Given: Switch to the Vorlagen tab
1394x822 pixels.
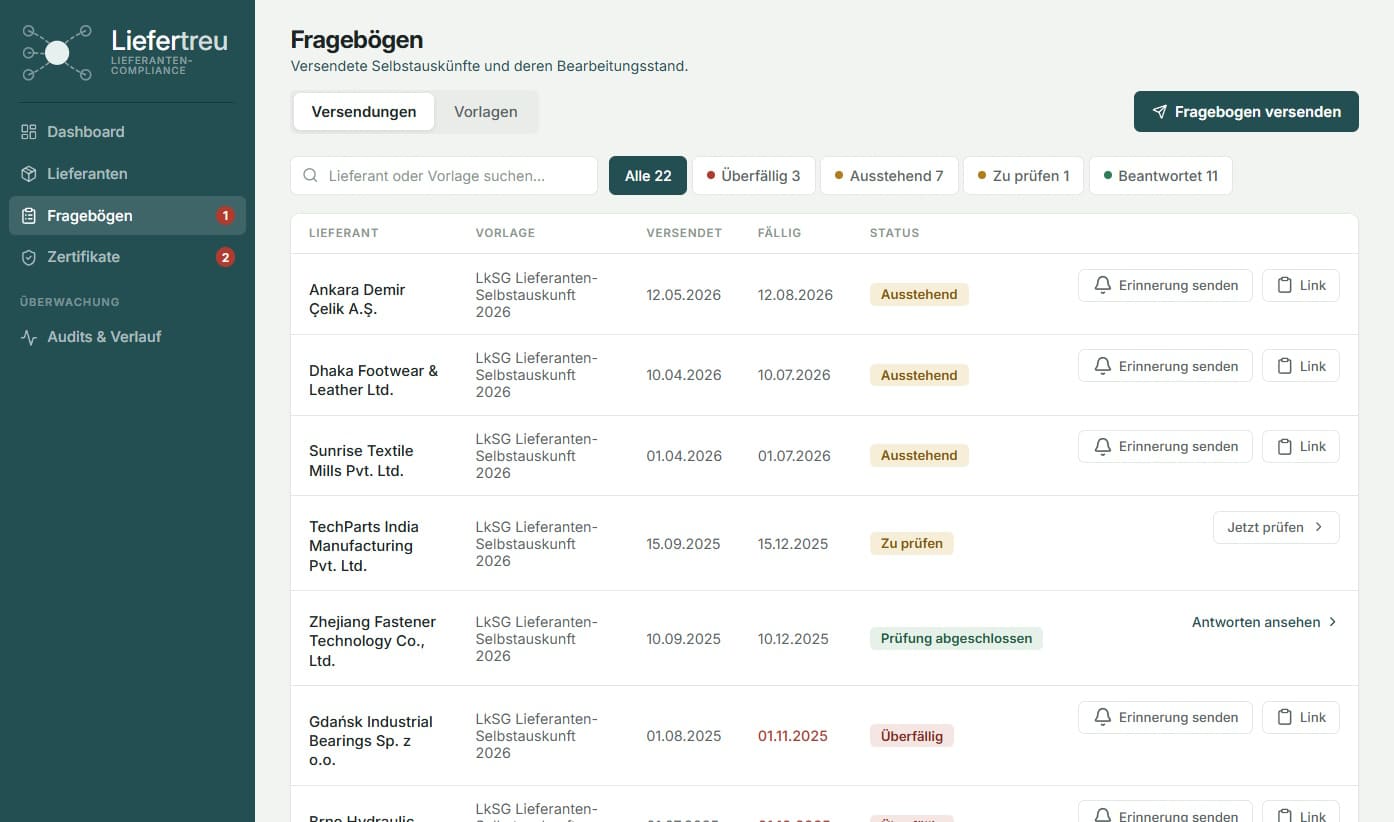Looking at the screenshot, I should tap(486, 112).
